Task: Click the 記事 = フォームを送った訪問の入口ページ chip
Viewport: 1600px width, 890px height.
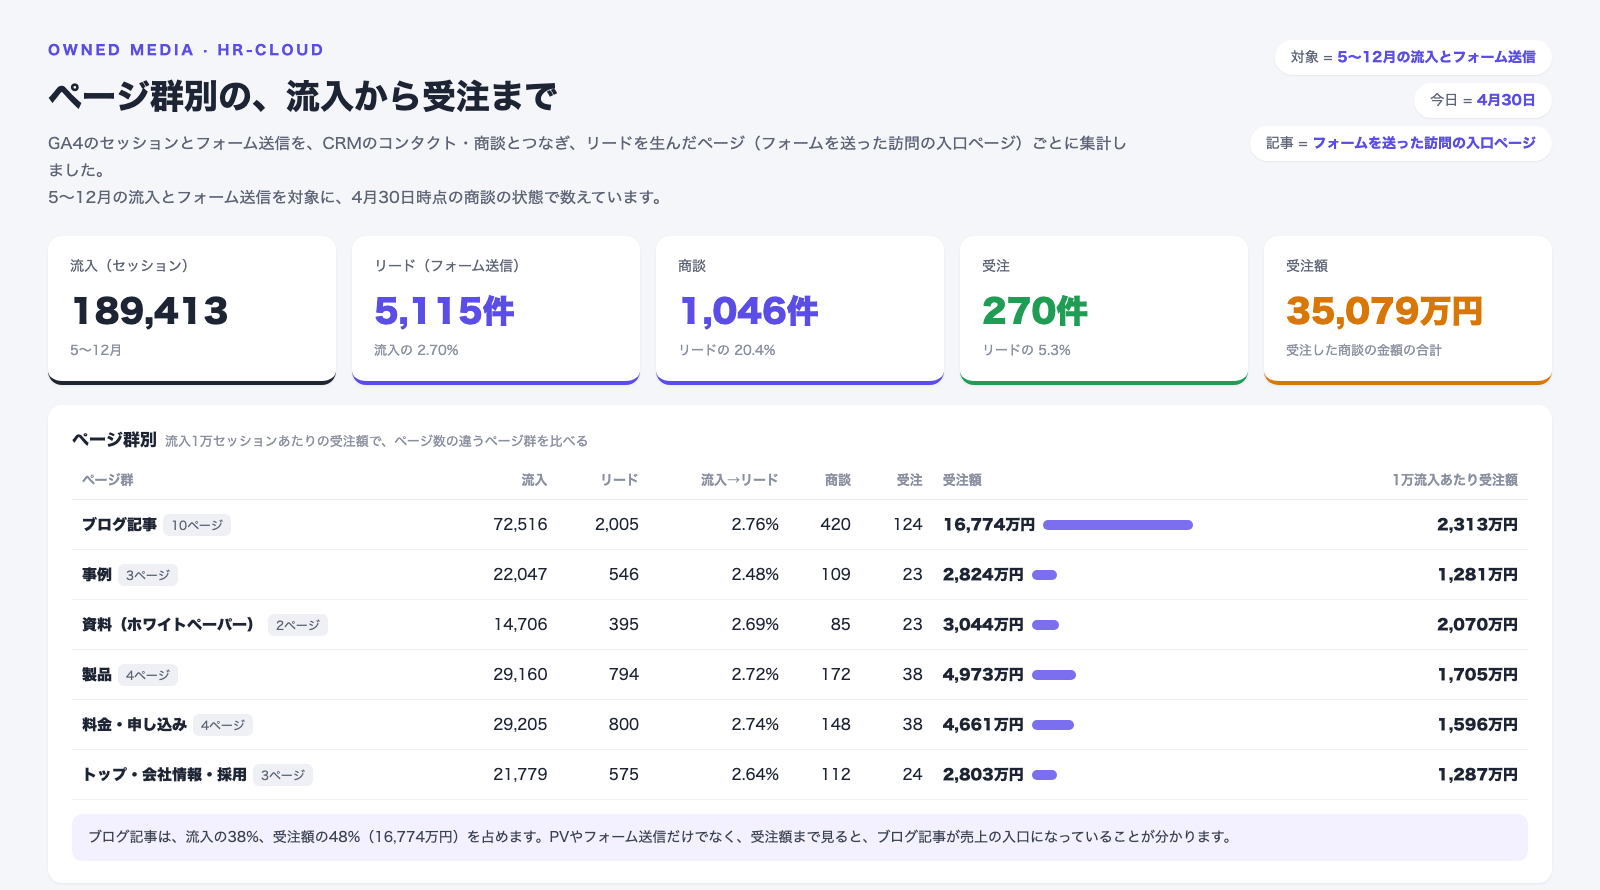Action: point(1401,143)
